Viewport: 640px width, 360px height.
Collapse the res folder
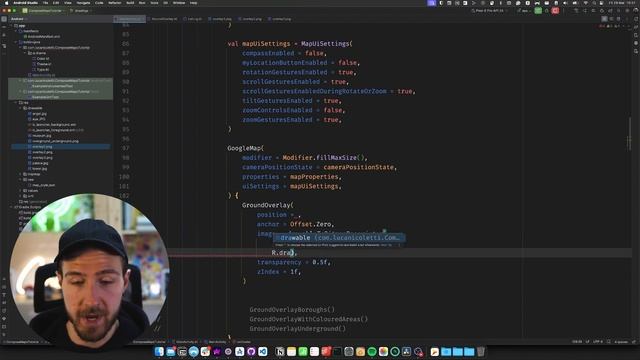pos(16,102)
